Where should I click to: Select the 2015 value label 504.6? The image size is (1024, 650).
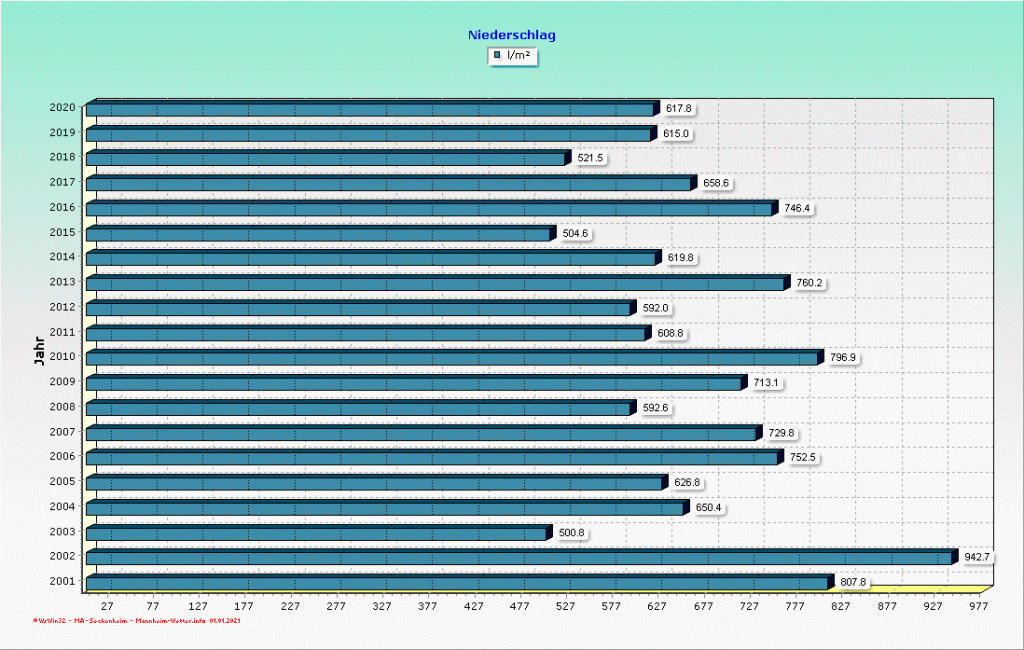click(x=575, y=233)
